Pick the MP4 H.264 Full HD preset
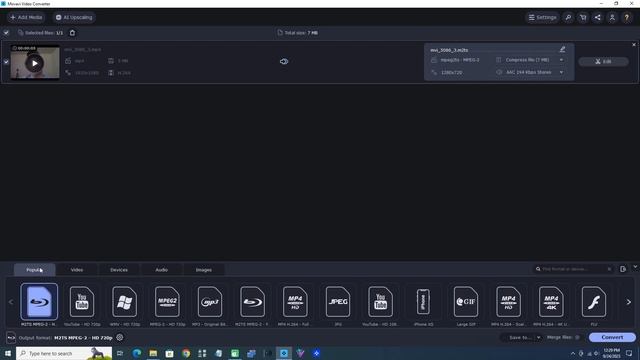The image size is (640, 360). pos(295,302)
